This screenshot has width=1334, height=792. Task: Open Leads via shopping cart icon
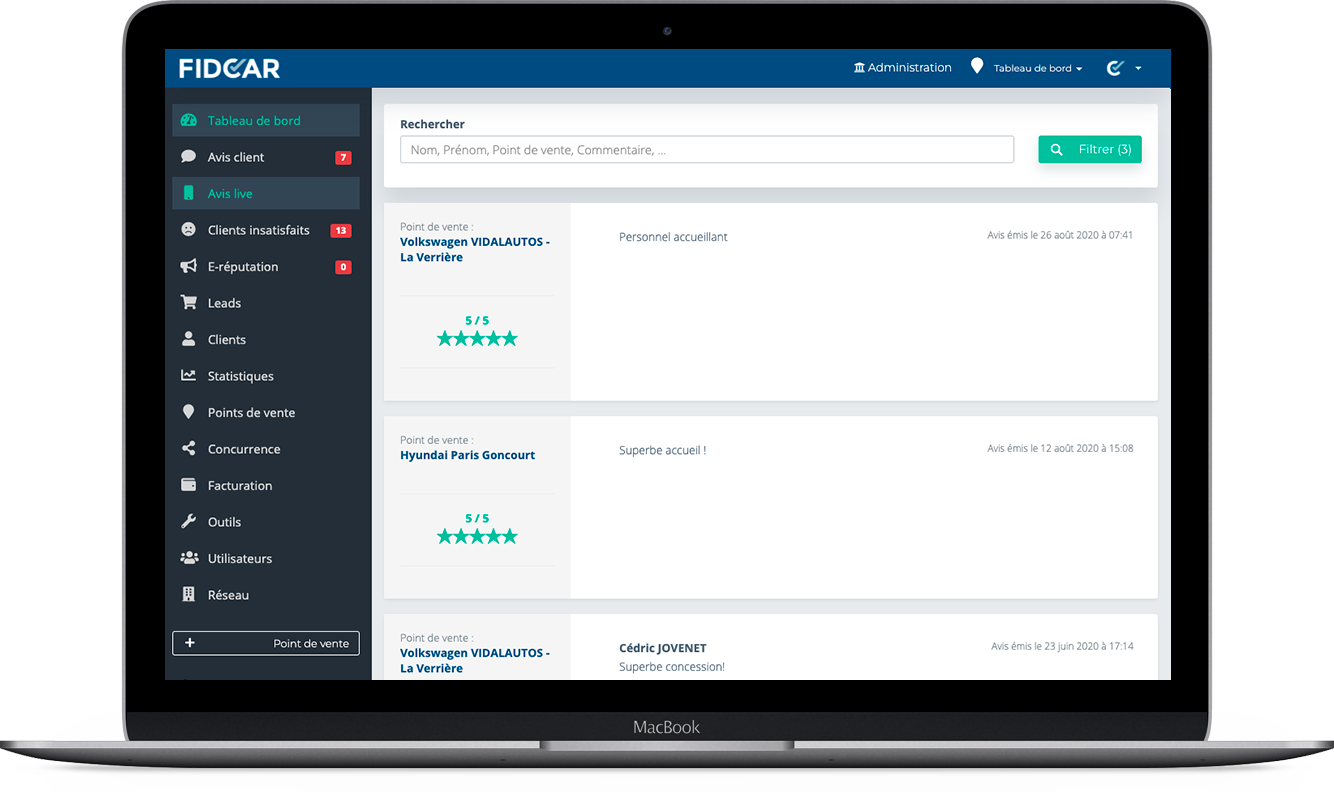click(x=188, y=303)
